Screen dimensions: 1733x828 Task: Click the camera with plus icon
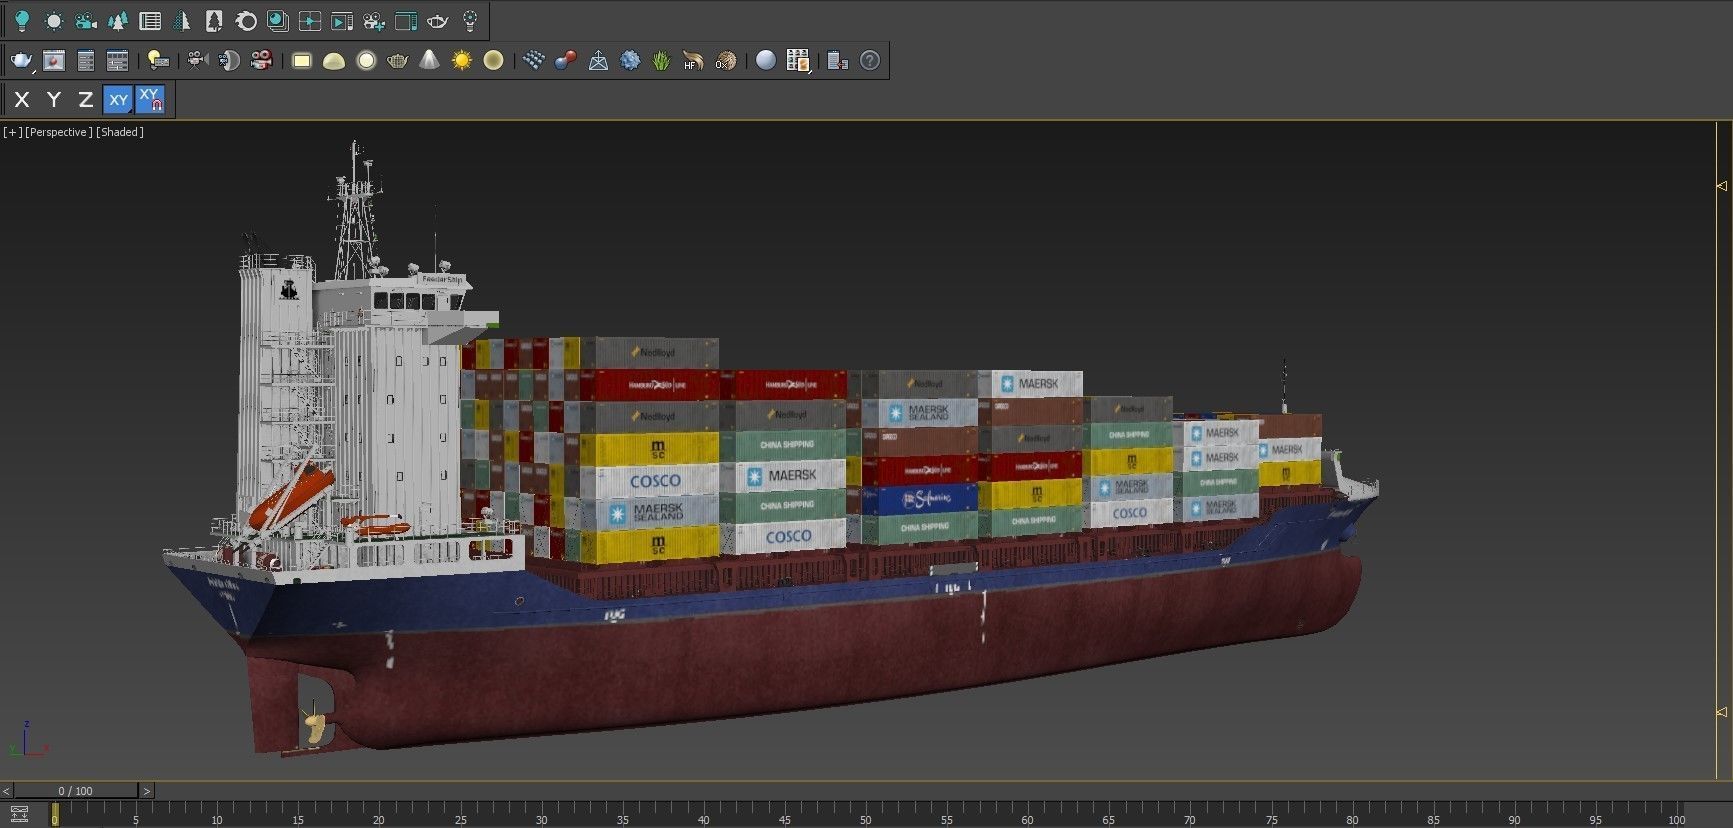pyautogui.click(x=374, y=20)
